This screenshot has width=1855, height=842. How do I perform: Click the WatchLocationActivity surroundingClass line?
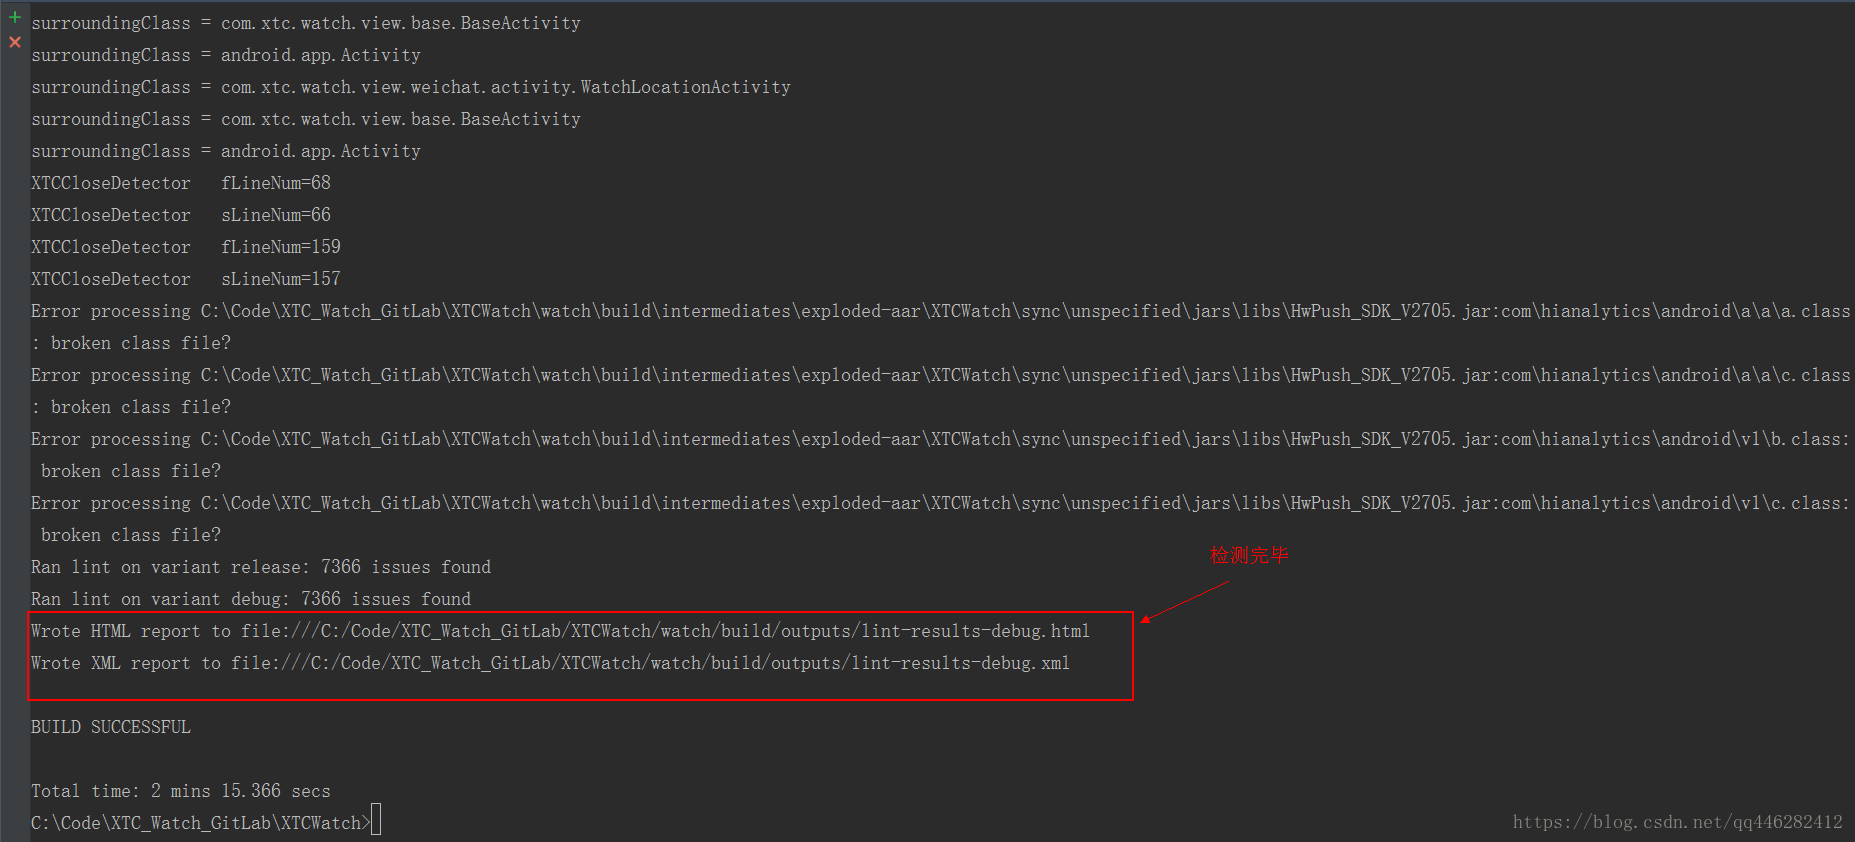(410, 87)
